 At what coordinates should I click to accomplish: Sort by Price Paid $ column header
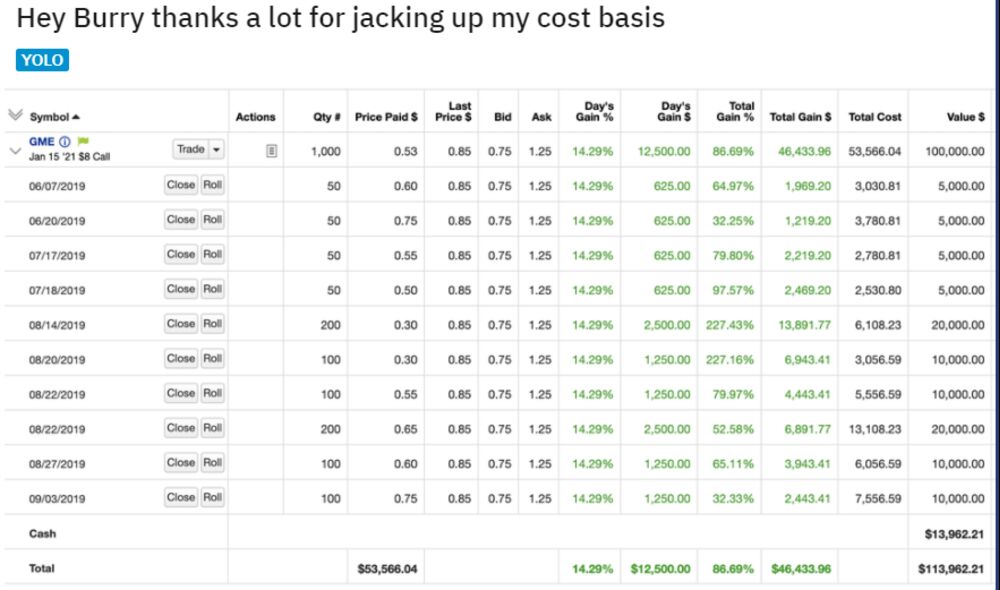386,117
